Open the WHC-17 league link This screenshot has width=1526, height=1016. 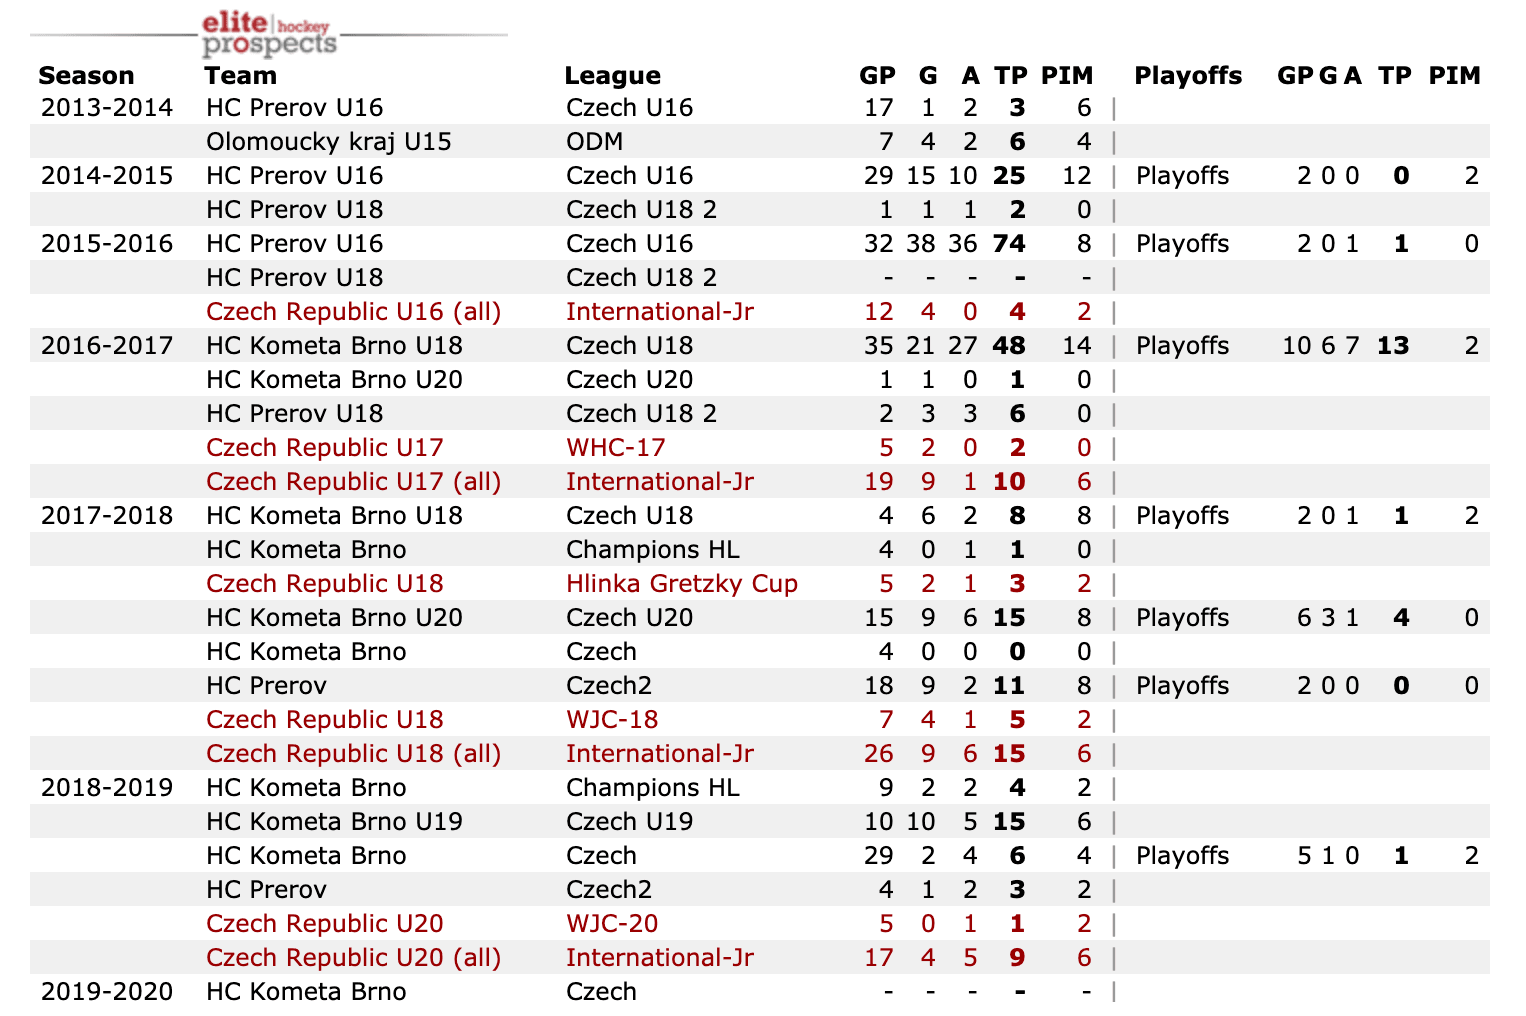click(615, 448)
